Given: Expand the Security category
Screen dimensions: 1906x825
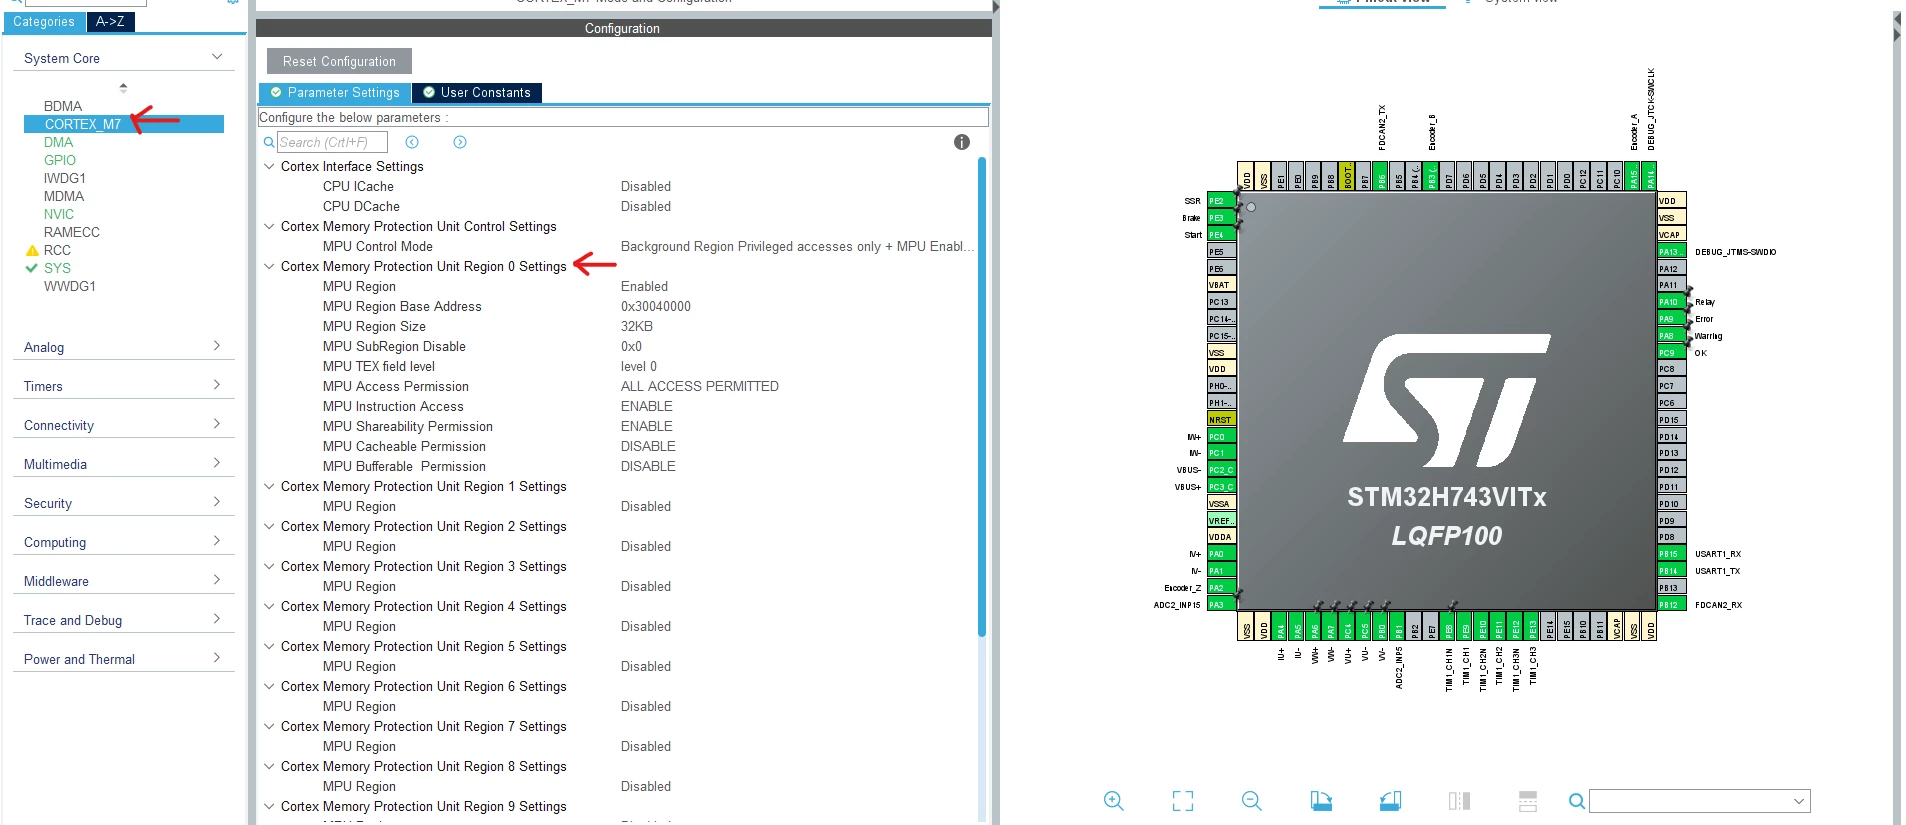Looking at the screenshot, I should tap(217, 502).
